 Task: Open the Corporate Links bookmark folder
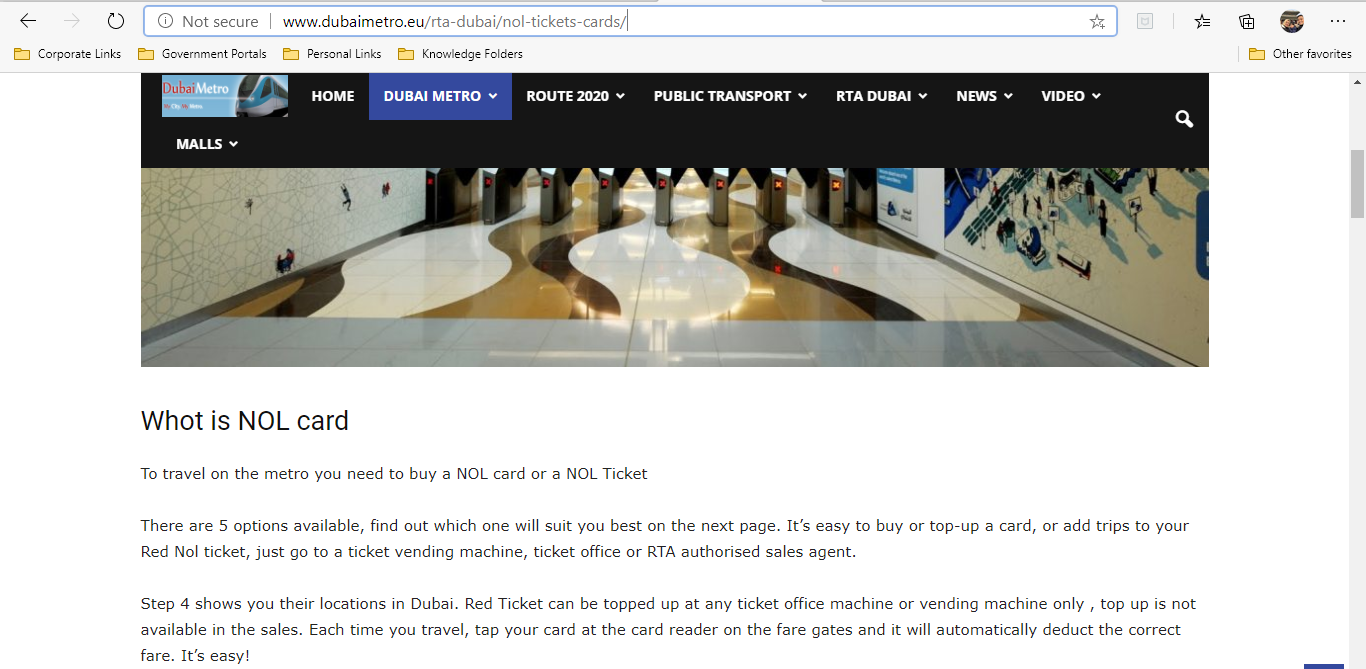pyautogui.click(x=68, y=54)
